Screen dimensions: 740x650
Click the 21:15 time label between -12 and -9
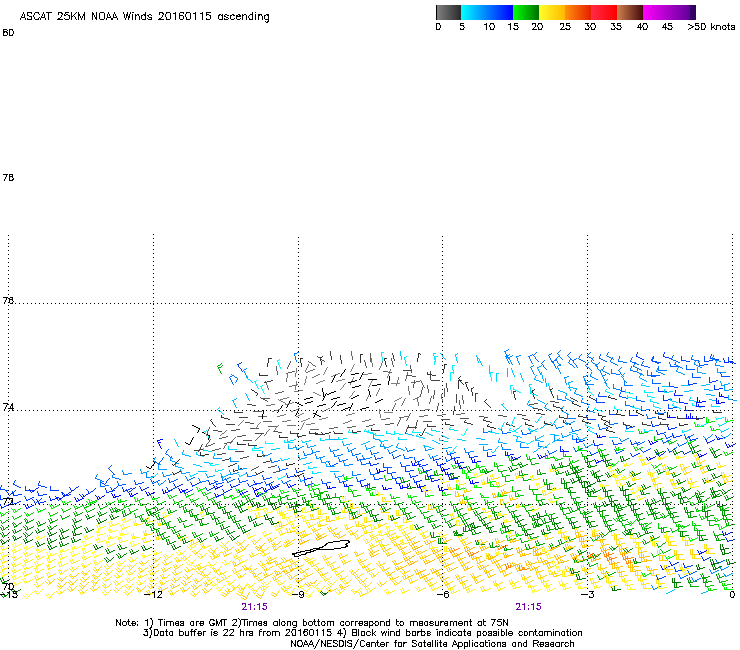pos(254,607)
